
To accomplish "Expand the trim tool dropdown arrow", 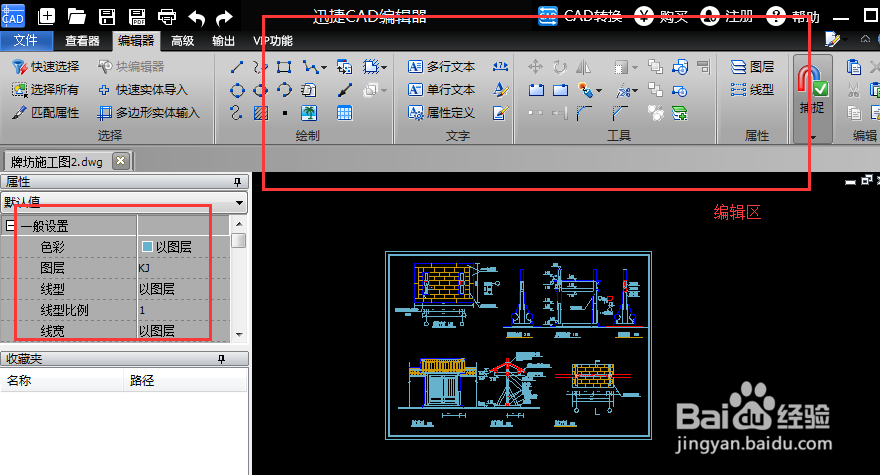I will 635,90.
